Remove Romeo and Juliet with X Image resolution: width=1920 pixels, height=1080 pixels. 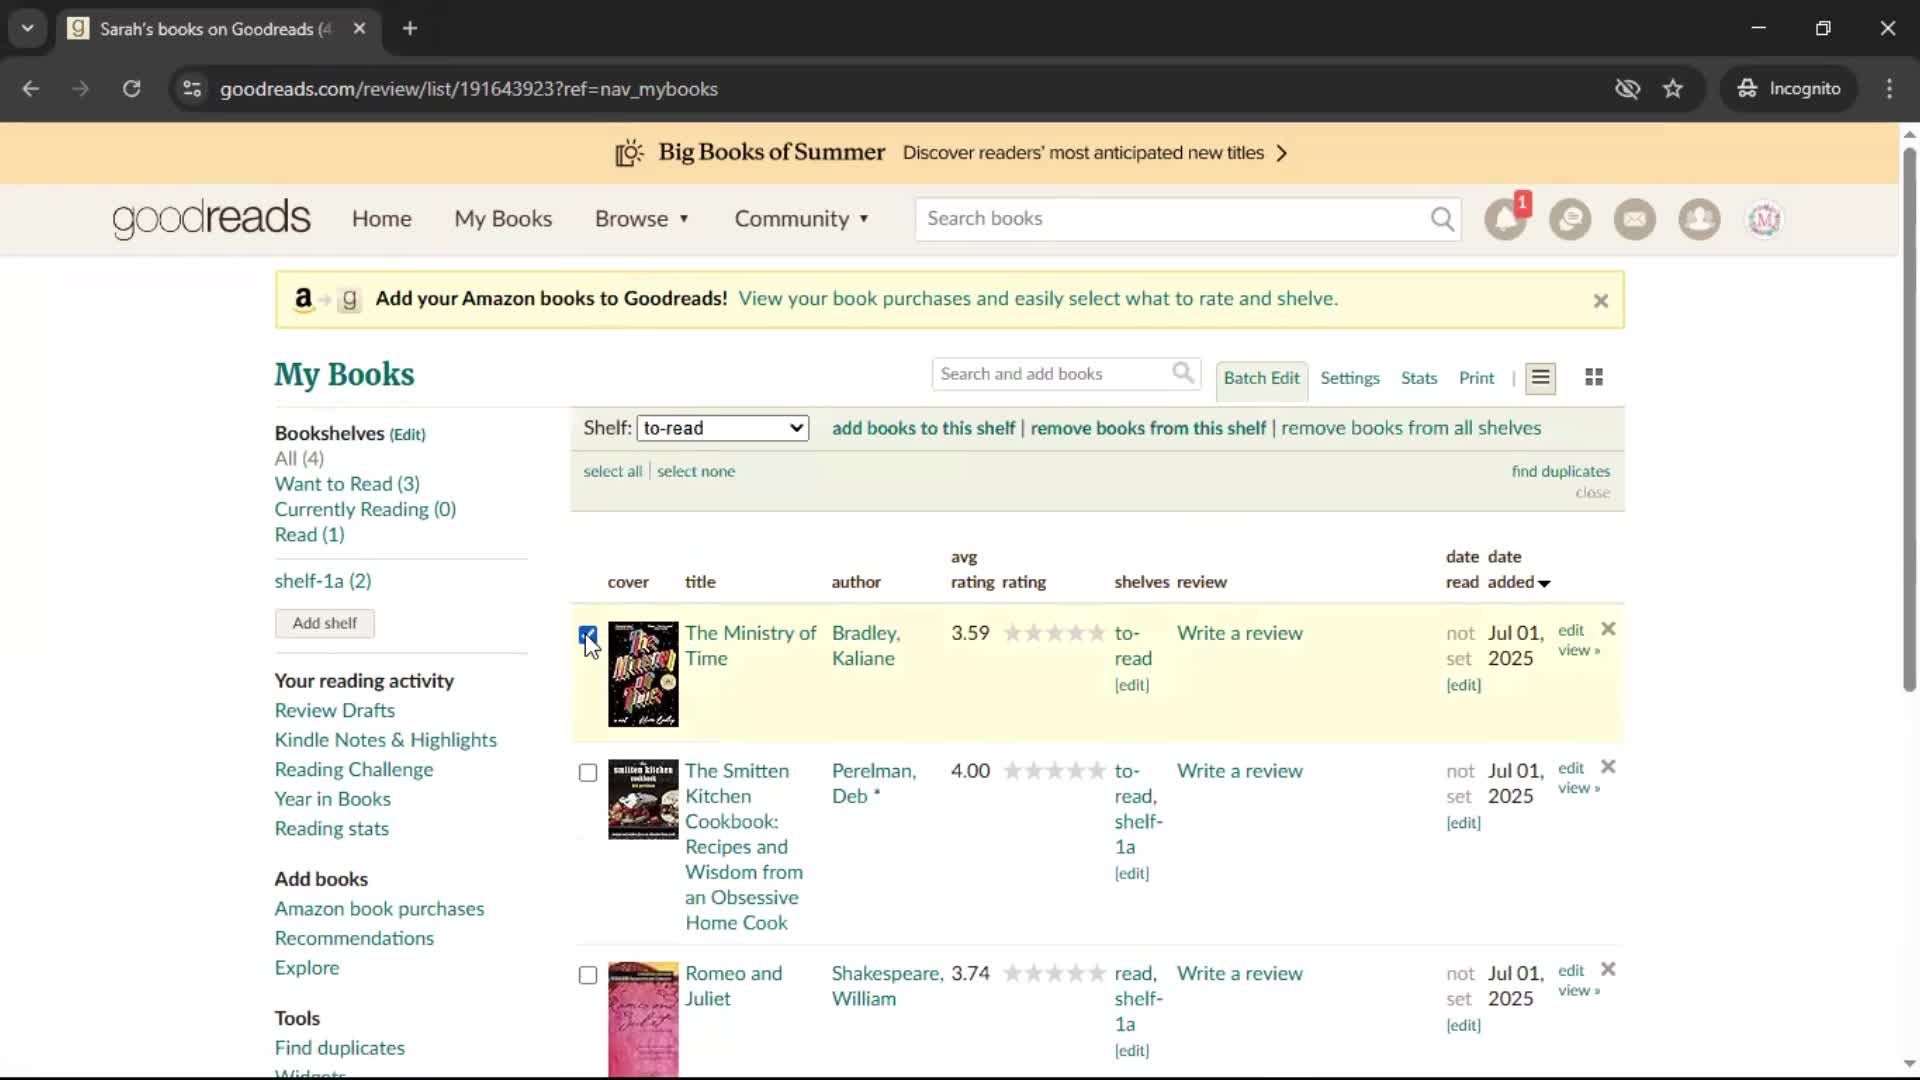pyautogui.click(x=1608, y=969)
